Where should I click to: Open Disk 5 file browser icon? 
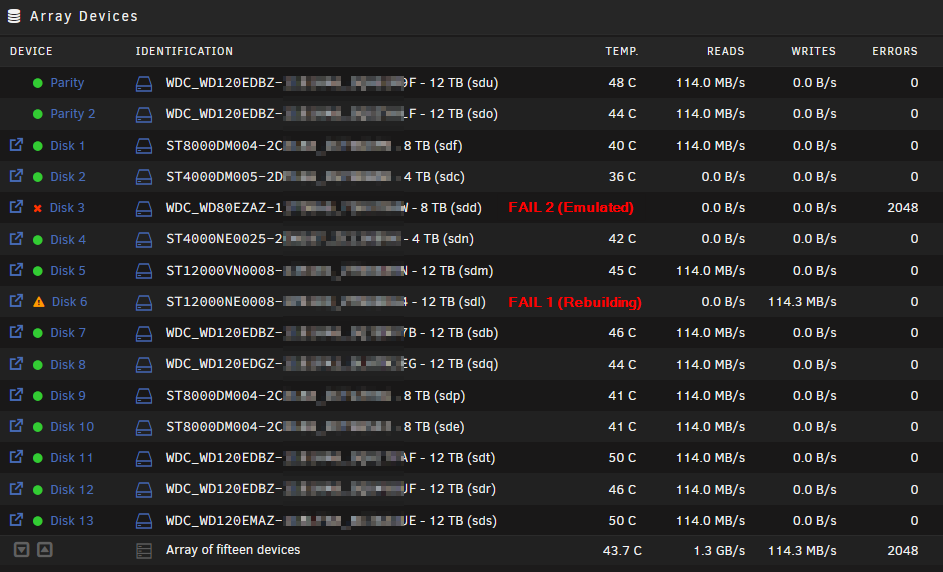16,269
